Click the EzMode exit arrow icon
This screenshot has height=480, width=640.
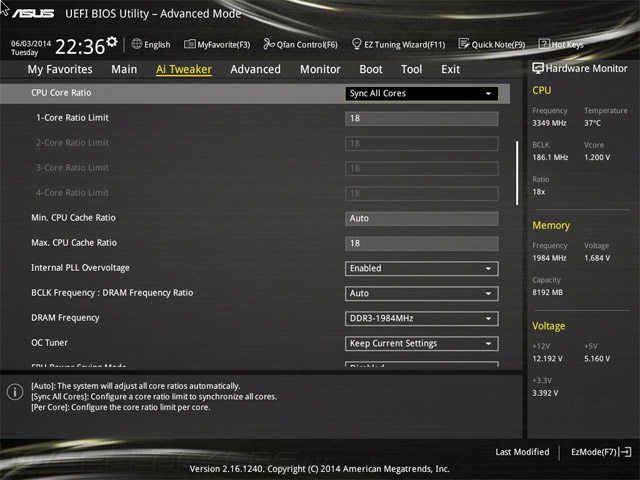click(x=625, y=452)
